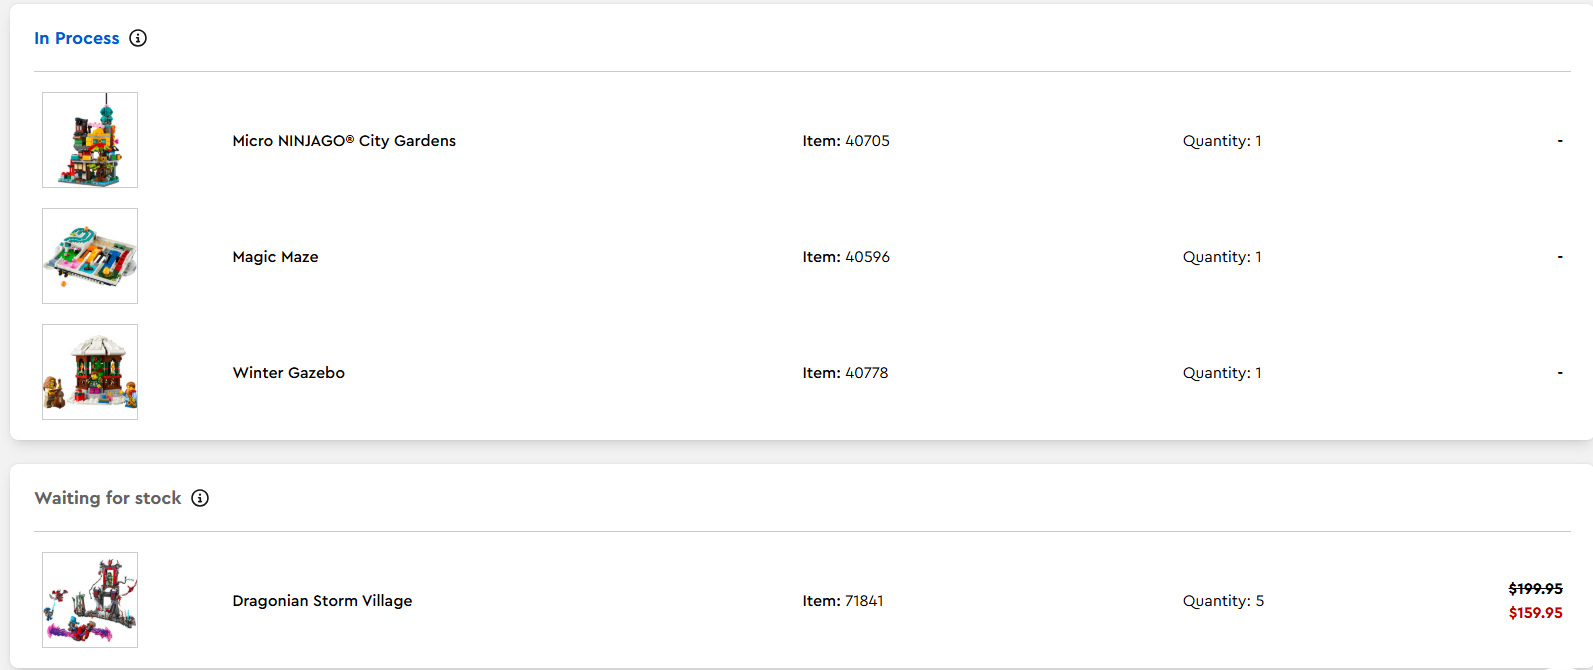
Task: Click the Winter Gazebo product thumbnail
Action: (90, 372)
